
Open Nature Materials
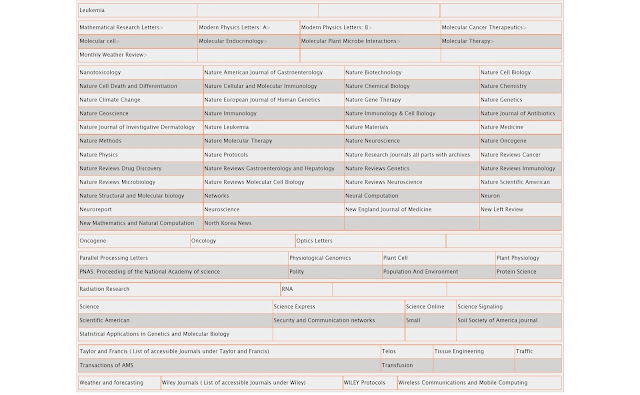(x=367, y=127)
